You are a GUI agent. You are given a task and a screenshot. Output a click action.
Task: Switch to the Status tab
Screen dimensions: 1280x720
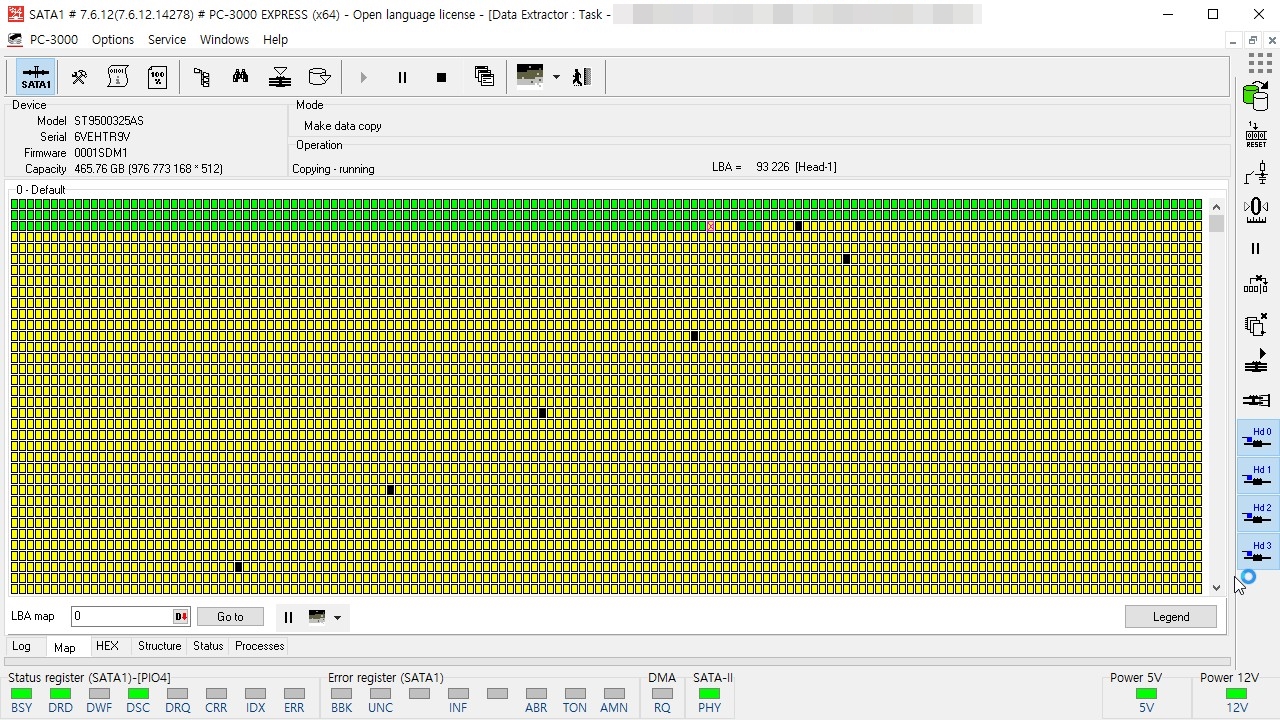[208, 646]
